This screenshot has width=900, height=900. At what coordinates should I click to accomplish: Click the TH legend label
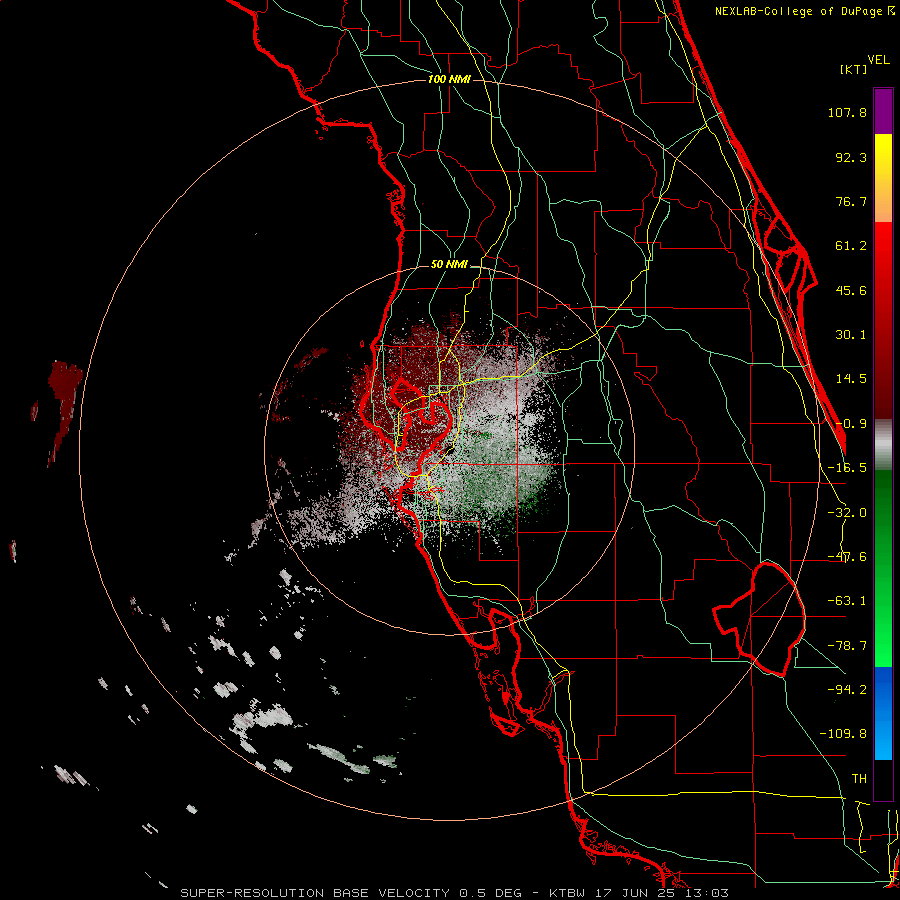coord(859,778)
